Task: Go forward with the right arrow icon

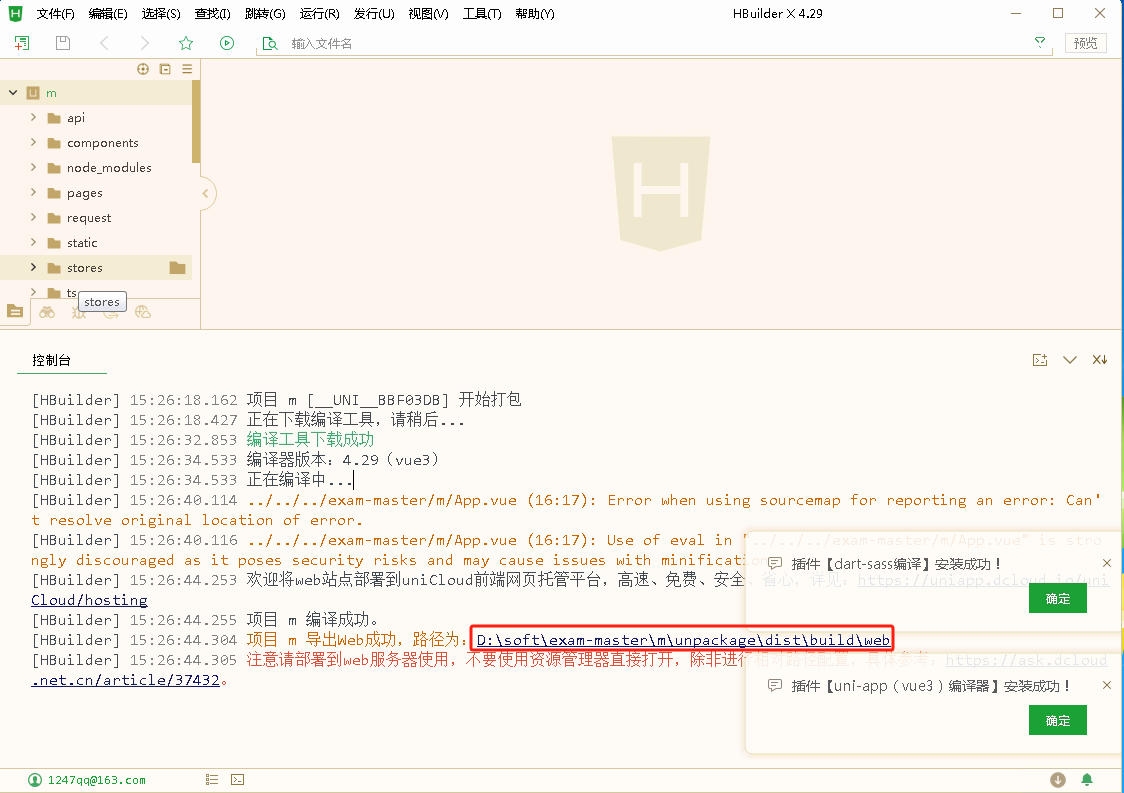Action: click(x=145, y=43)
